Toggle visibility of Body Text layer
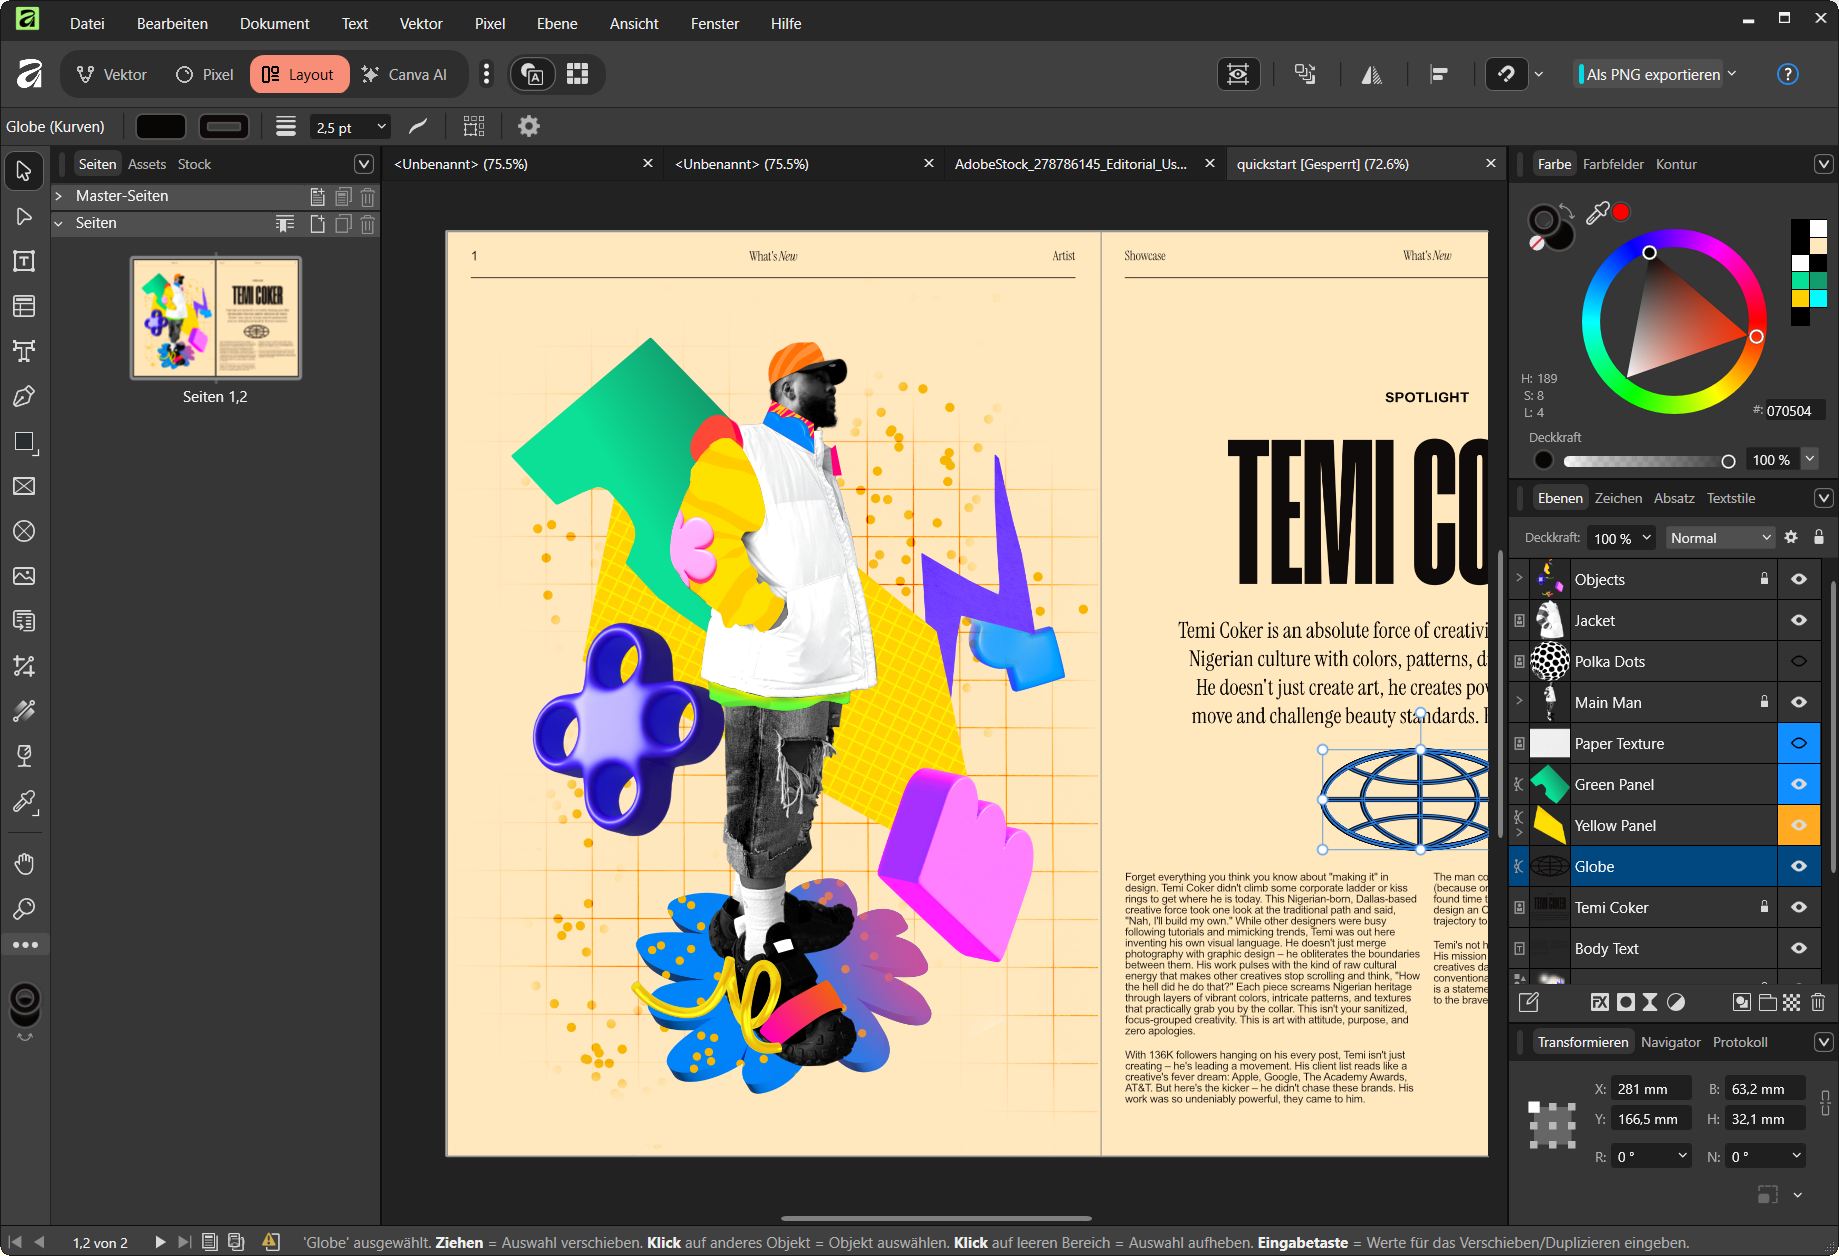Viewport: 1839px width, 1256px height. pos(1798,948)
